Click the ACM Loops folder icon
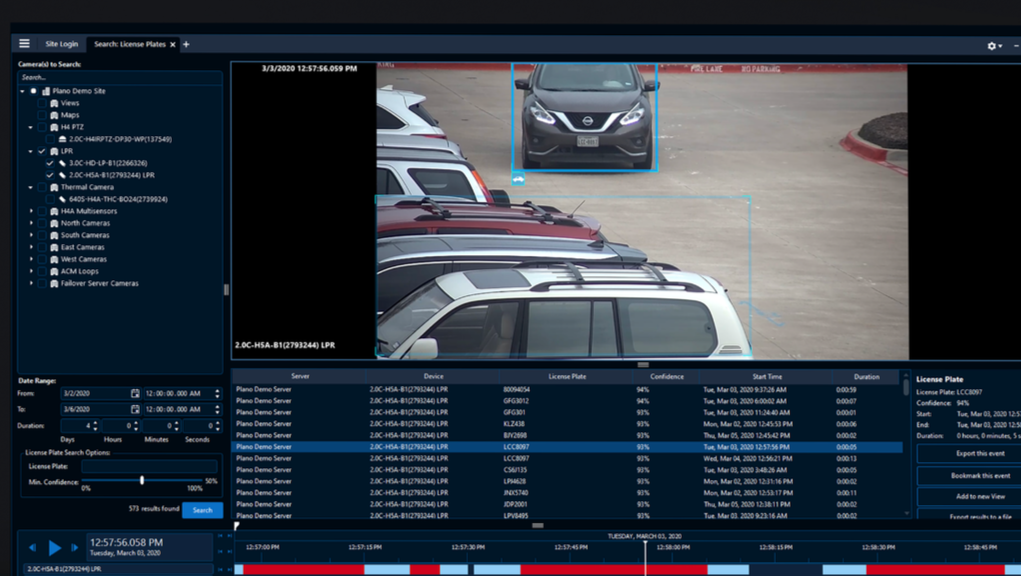 click(x=55, y=271)
